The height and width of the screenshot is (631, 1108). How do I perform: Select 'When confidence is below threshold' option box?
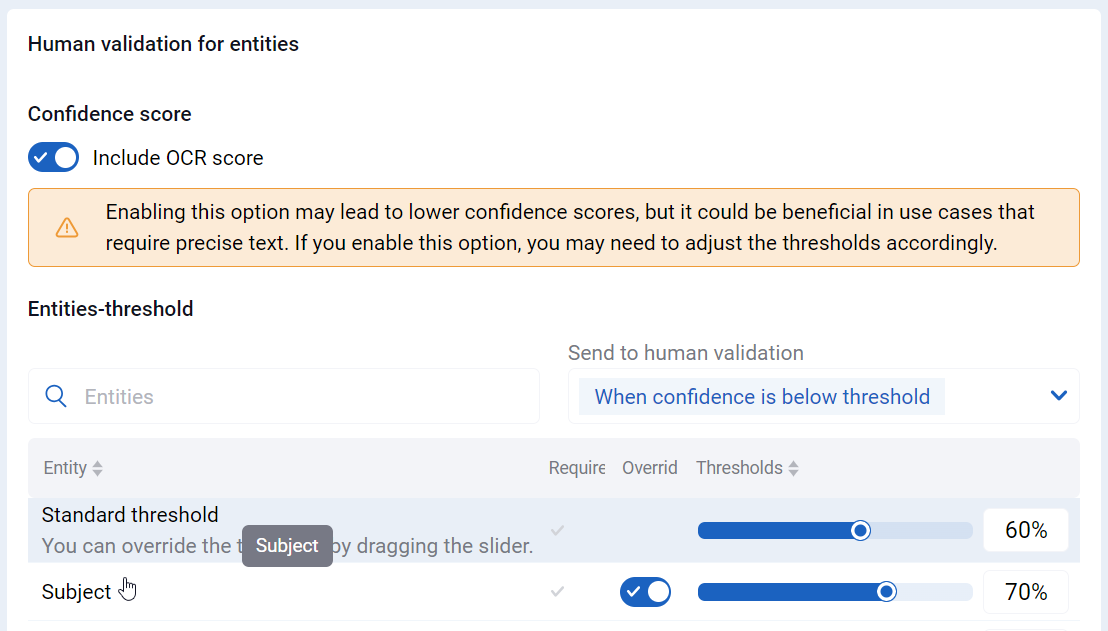762,396
